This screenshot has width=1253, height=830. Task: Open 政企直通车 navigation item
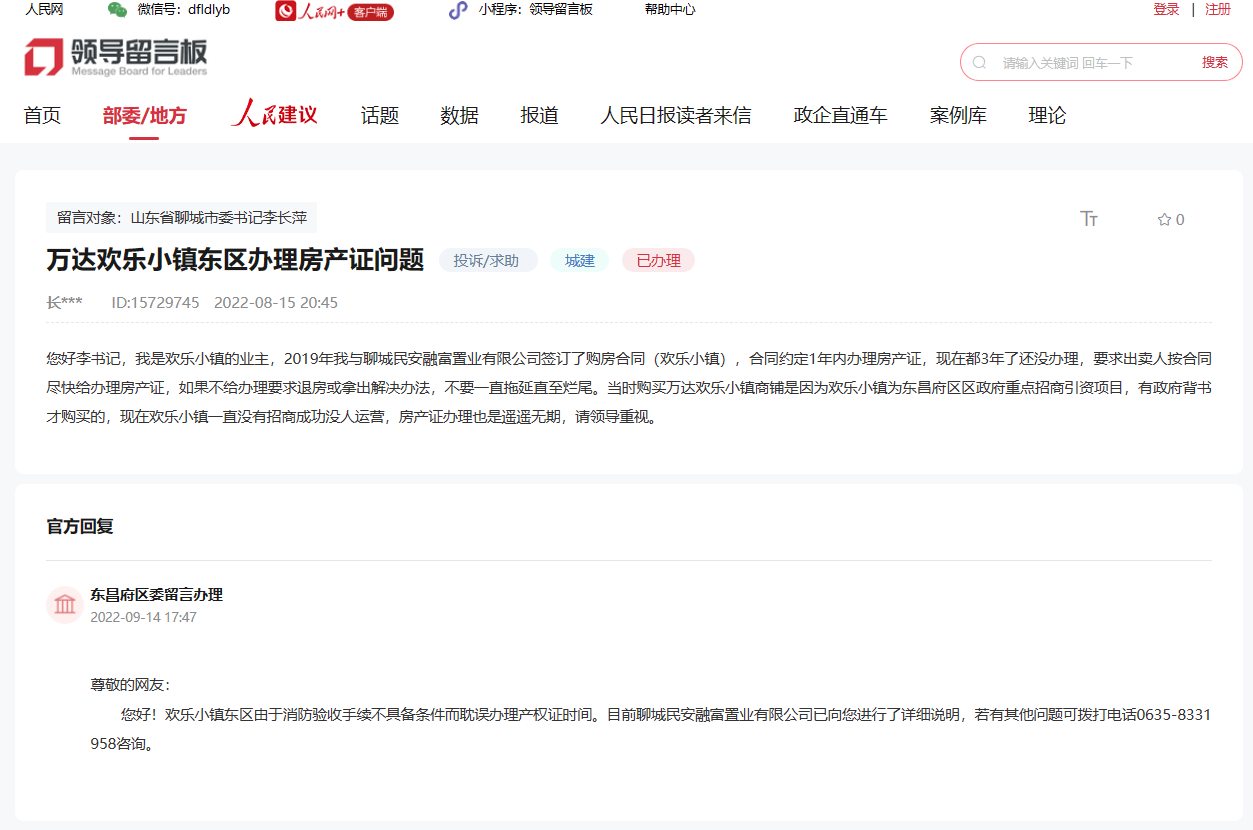840,115
